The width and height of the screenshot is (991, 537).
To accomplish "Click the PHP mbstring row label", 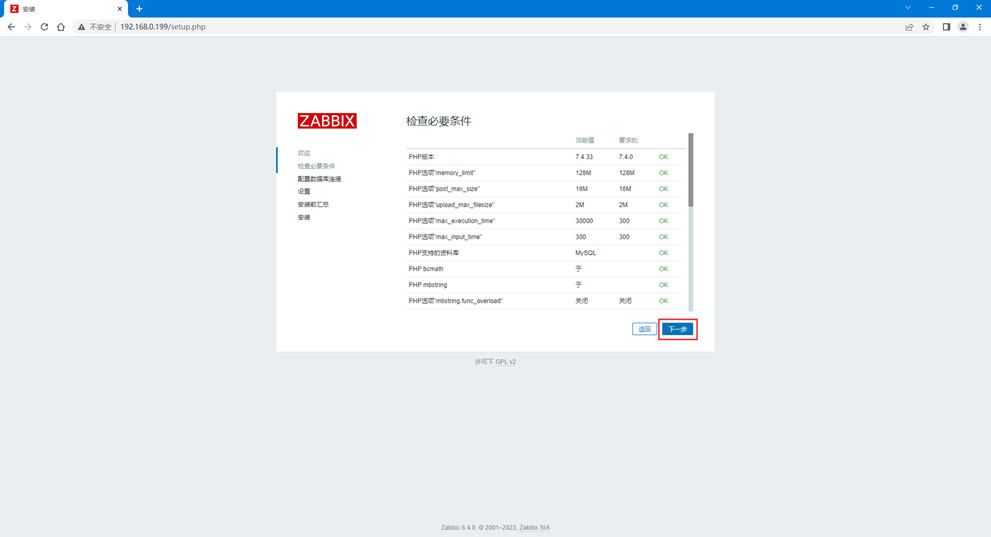I will [x=427, y=285].
